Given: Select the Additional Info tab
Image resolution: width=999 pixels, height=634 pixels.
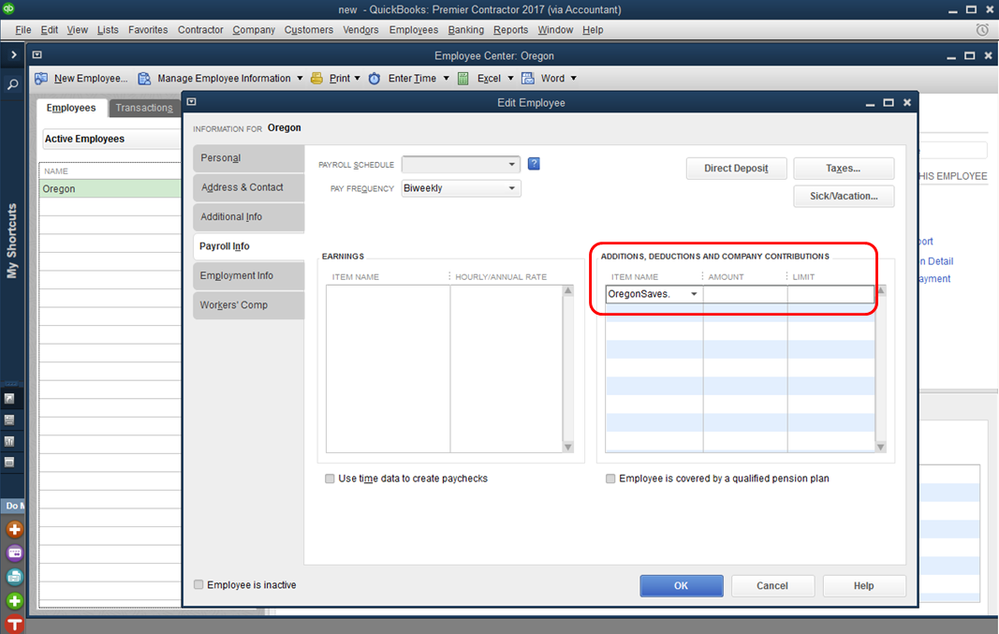Looking at the screenshot, I should click(x=248, y=217).
